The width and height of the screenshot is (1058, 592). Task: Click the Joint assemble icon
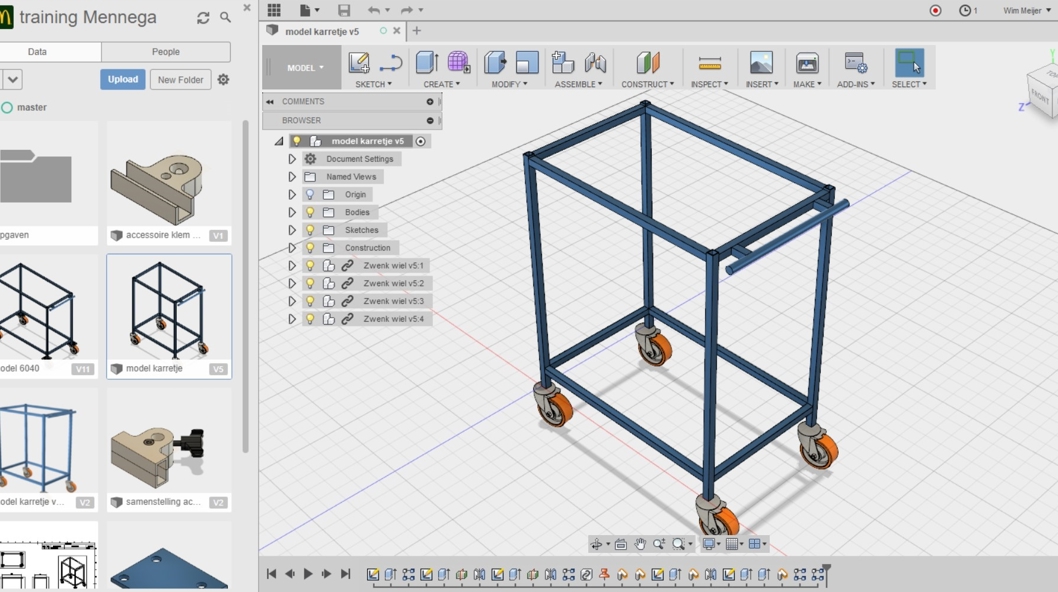(x=595, y=63)
